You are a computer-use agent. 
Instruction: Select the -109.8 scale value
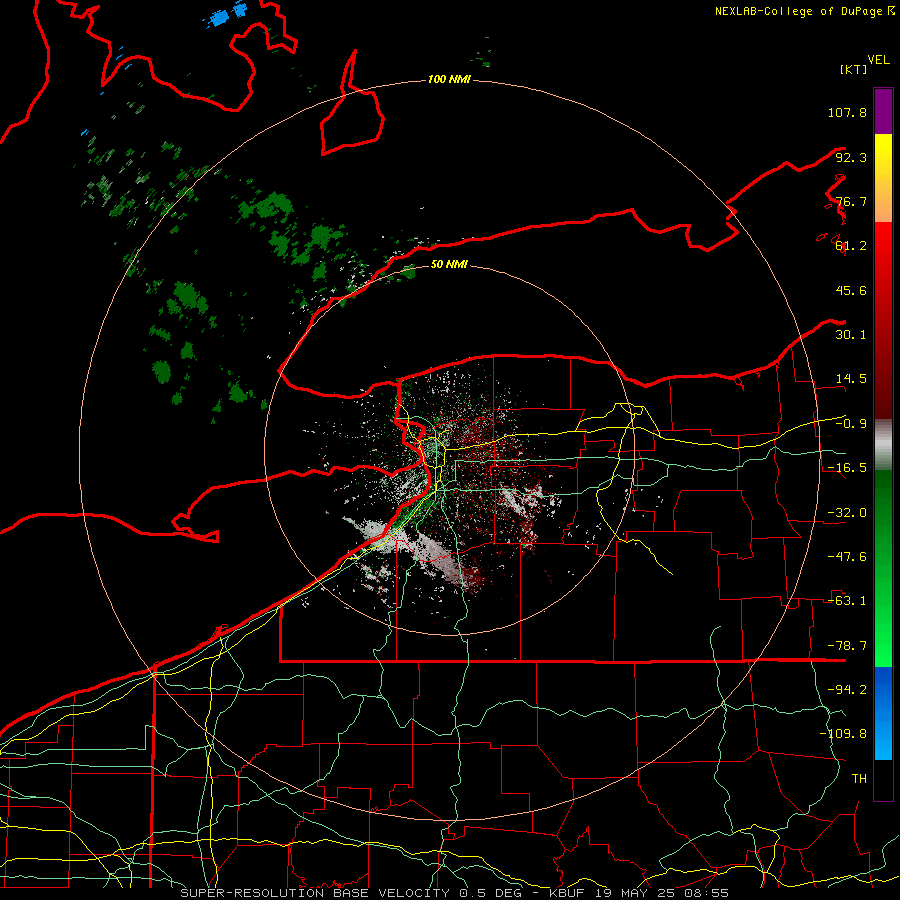[843, 734]
